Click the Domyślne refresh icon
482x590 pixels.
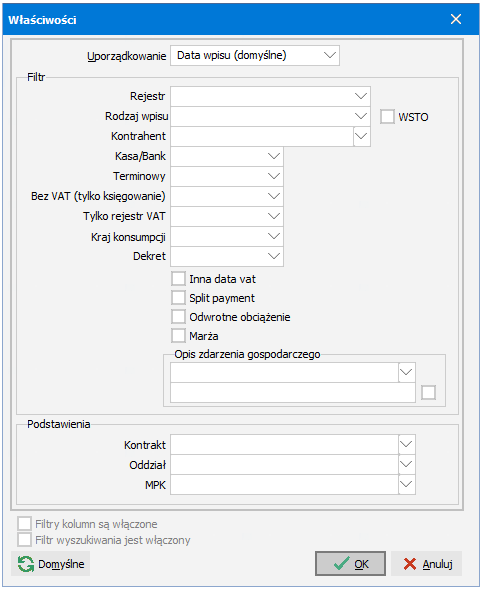coord(26,564)
